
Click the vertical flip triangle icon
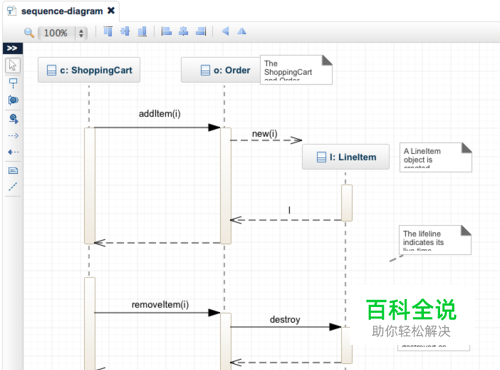point(242,31)
